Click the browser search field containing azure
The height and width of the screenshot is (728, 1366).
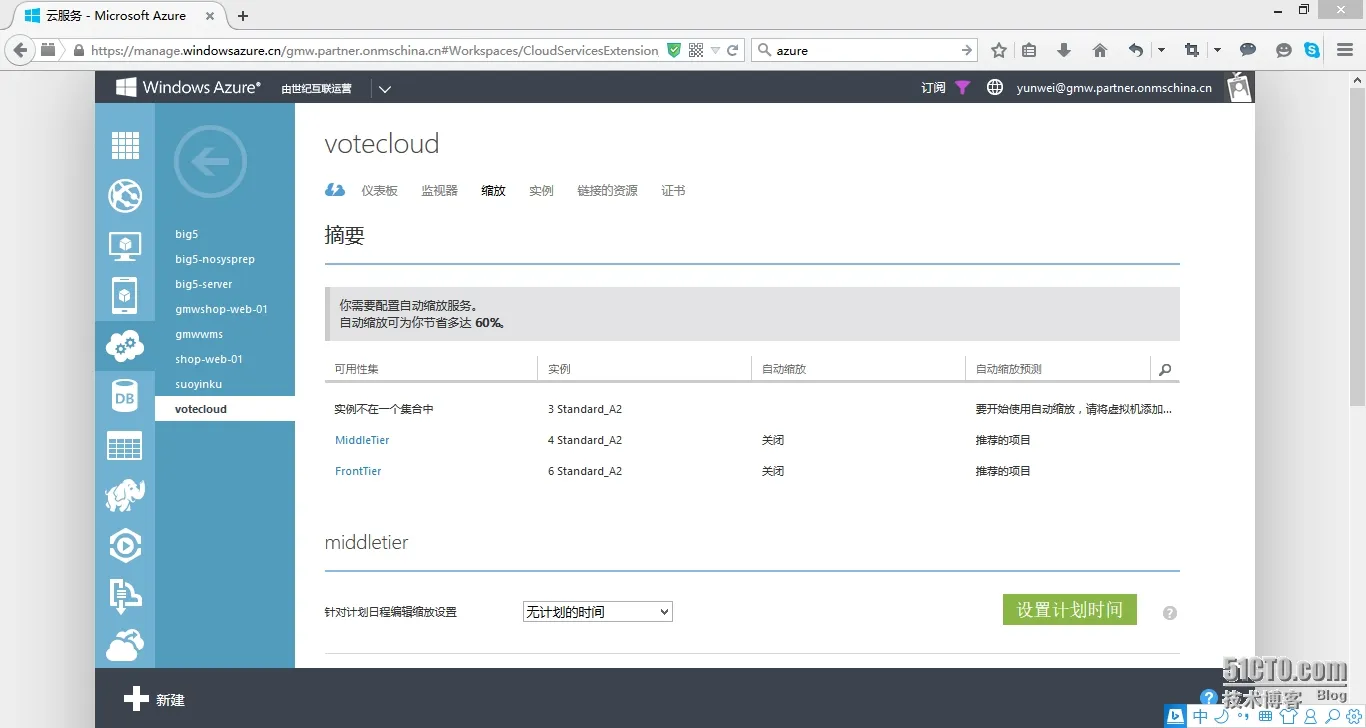[865, 50]
